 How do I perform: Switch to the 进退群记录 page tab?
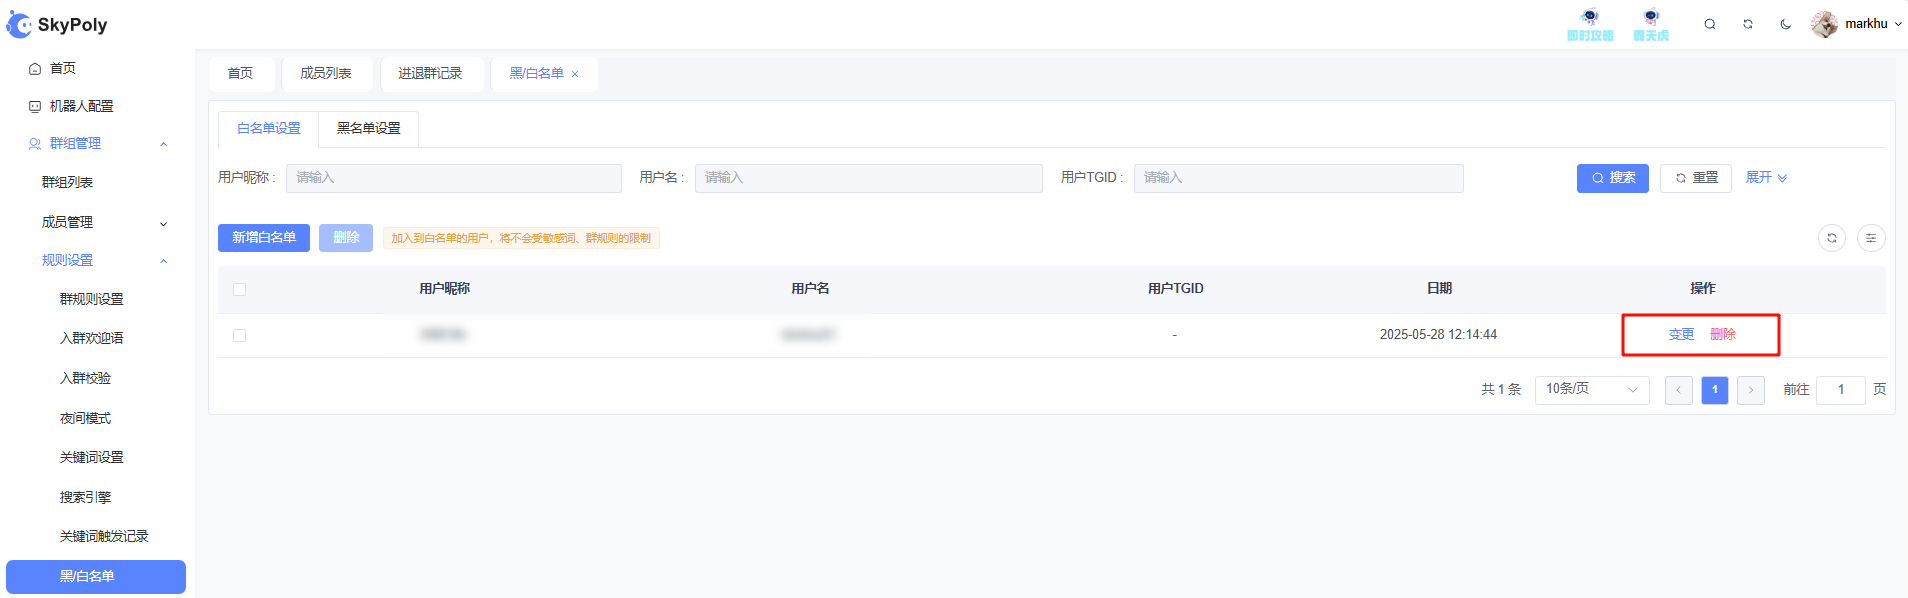click(x=430, y=74)
